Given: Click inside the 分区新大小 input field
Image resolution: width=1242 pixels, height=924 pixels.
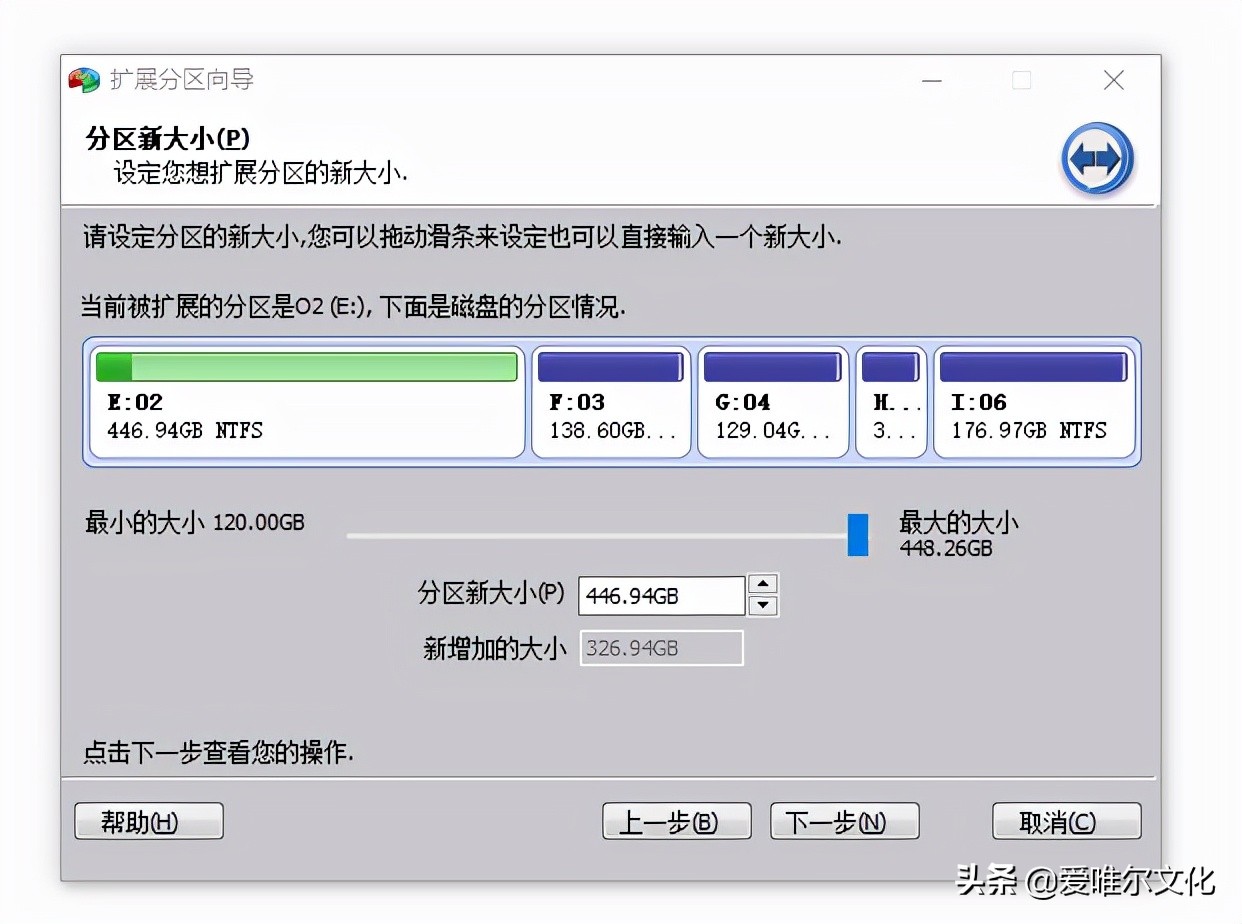Looking at the screenshot, I should (x=660, y=595).
